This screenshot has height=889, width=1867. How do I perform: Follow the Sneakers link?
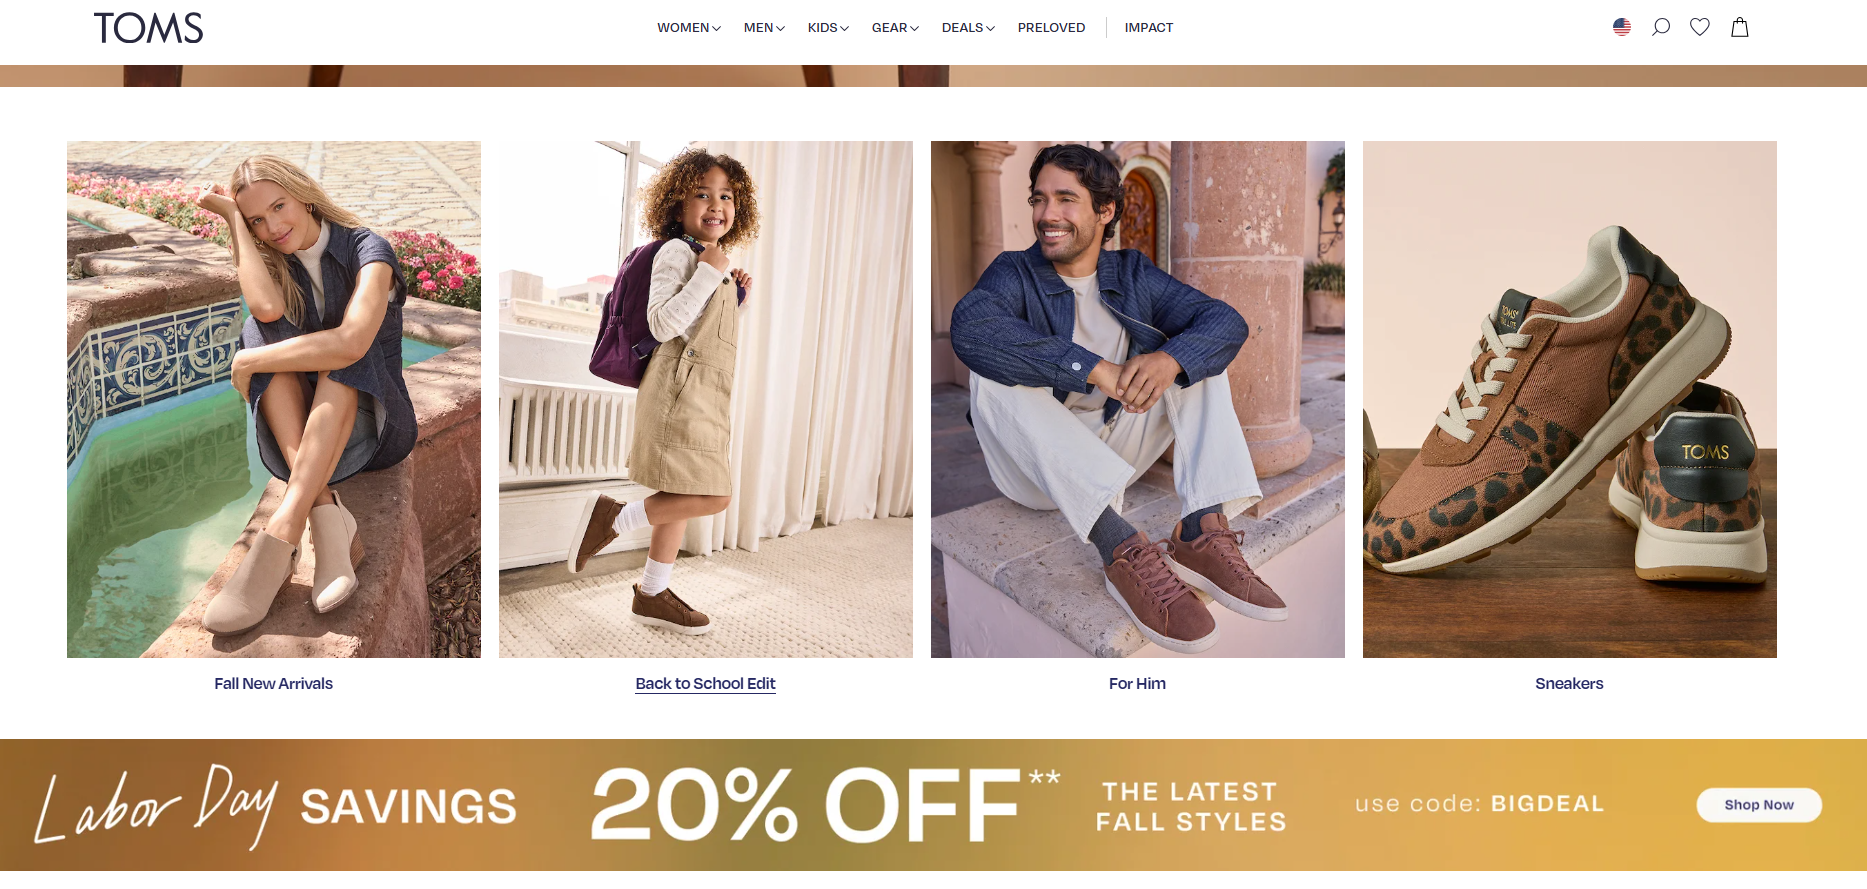tap(1569, 684)
